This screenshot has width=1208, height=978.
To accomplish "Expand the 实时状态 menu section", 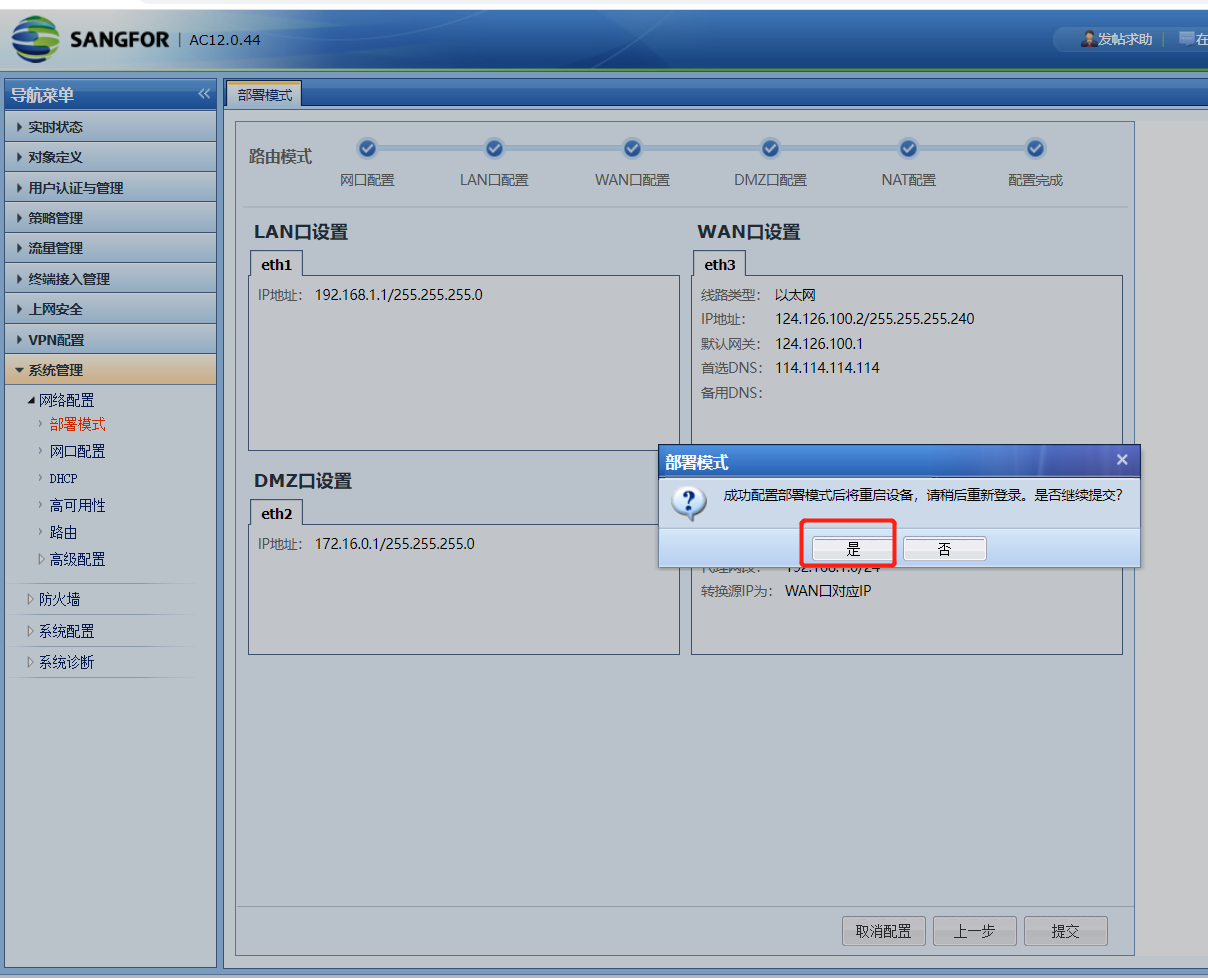I will tap(56, 127).
